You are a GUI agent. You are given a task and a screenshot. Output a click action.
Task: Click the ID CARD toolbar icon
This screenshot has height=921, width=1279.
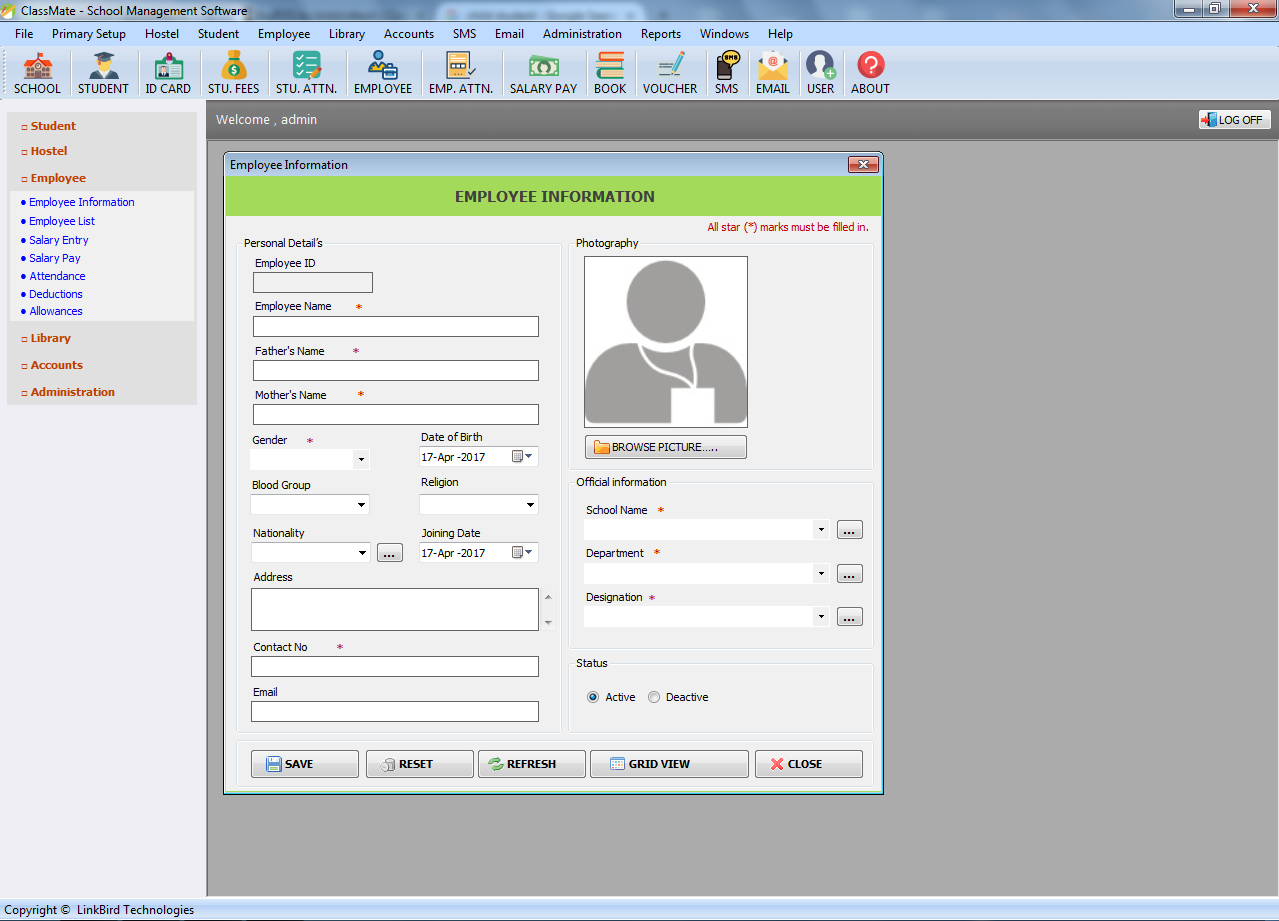coord(168,72)
